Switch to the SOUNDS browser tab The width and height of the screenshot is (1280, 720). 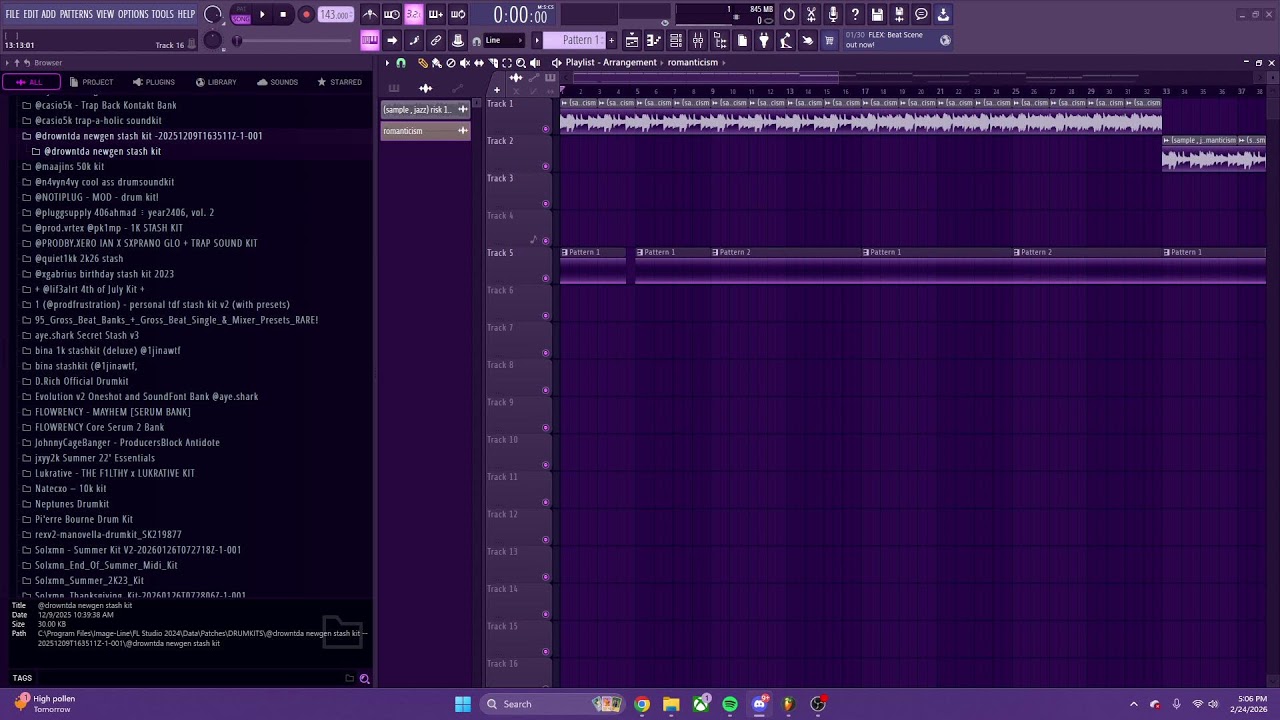(277, 82)
